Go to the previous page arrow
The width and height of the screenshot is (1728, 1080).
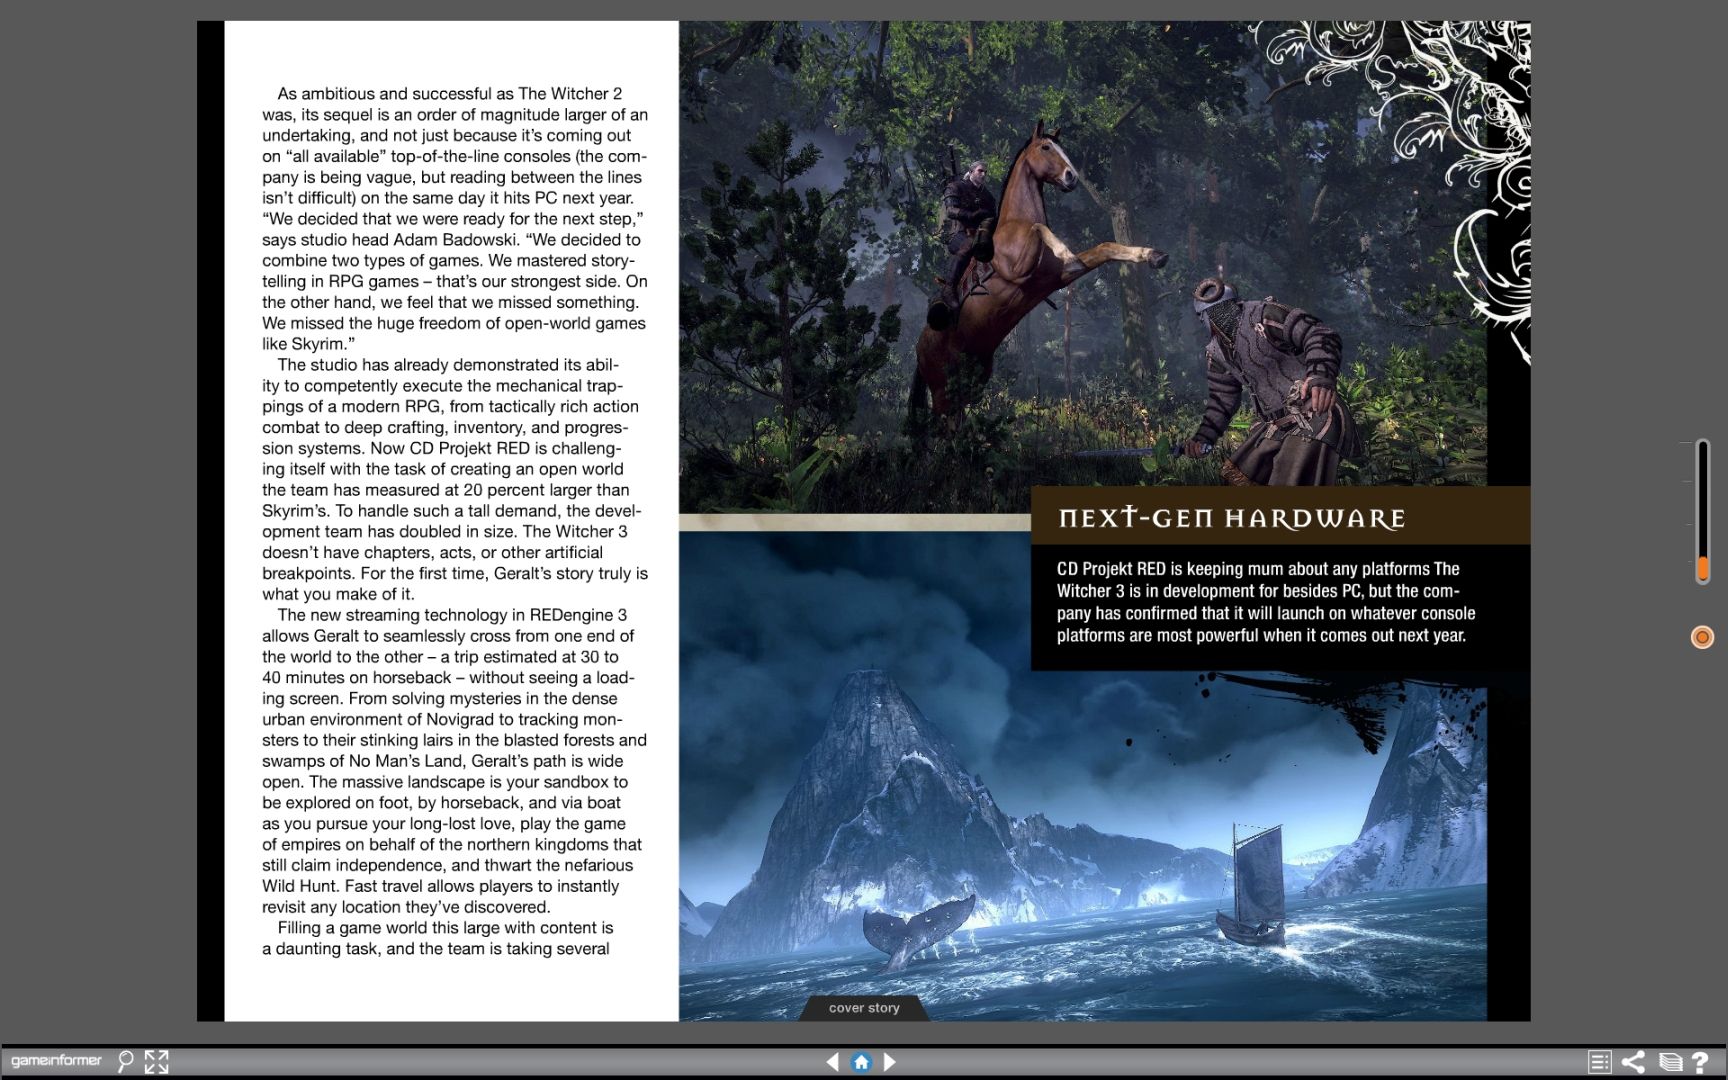click(832, 1062)
